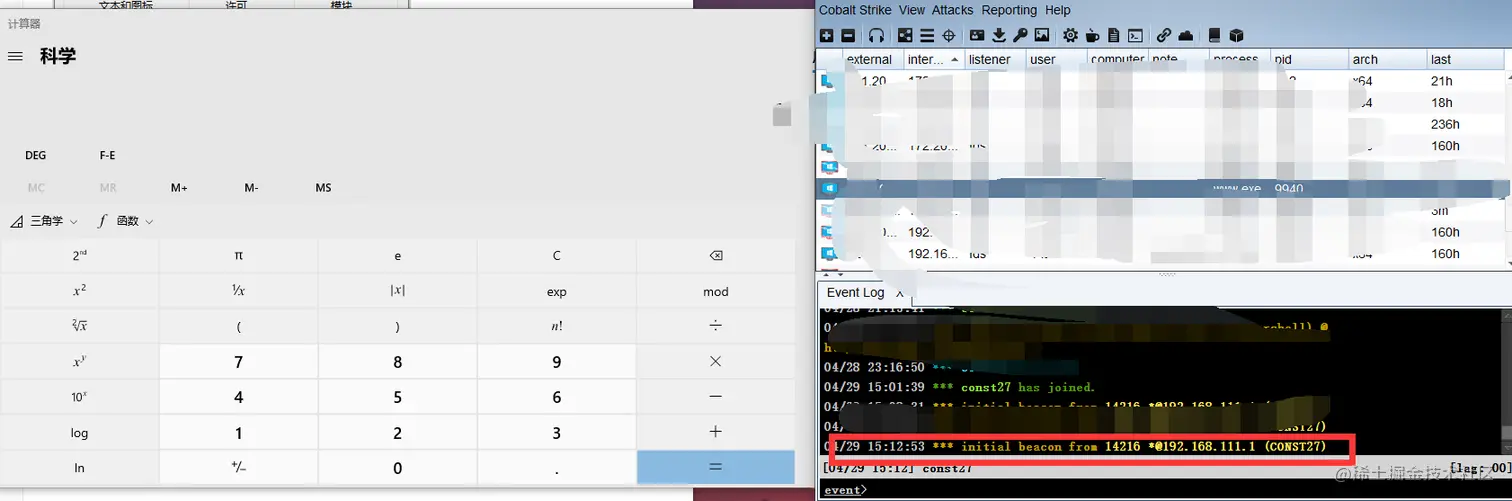Toggle the 2nd function key
The image size is (1512, 501).
pyautogui.click(x=80, y=256)
